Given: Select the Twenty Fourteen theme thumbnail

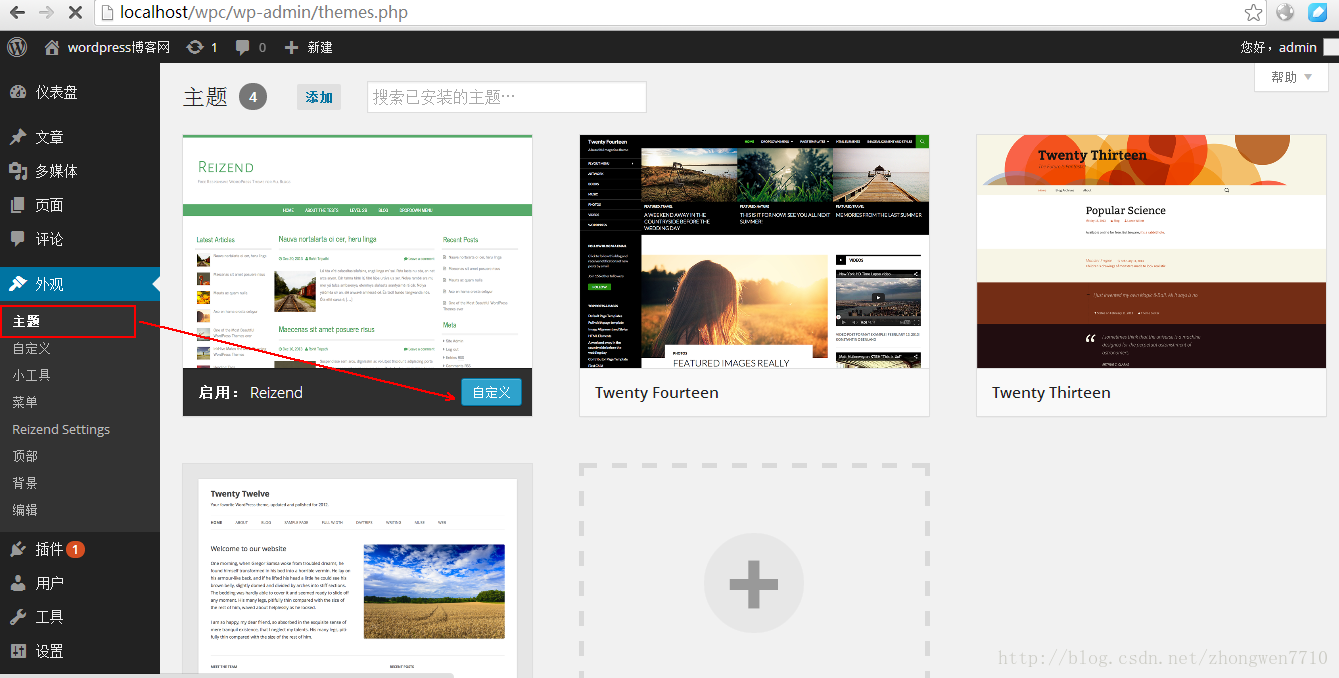Looking at the screenshot, I should (754, 252).
